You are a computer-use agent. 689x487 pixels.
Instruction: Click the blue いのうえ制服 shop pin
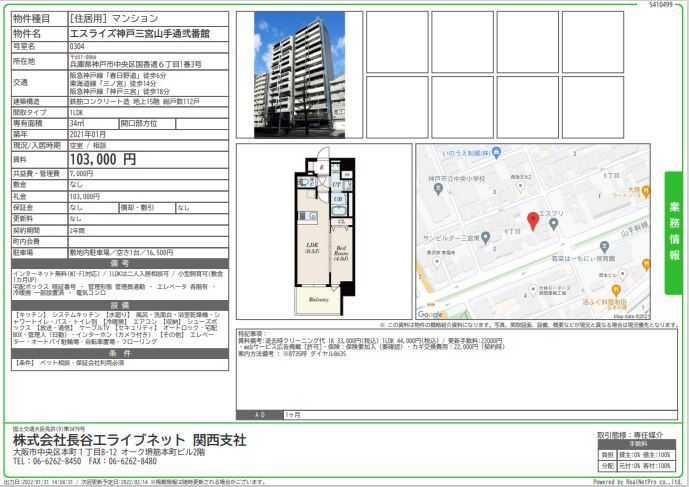(x=497, y=153)
